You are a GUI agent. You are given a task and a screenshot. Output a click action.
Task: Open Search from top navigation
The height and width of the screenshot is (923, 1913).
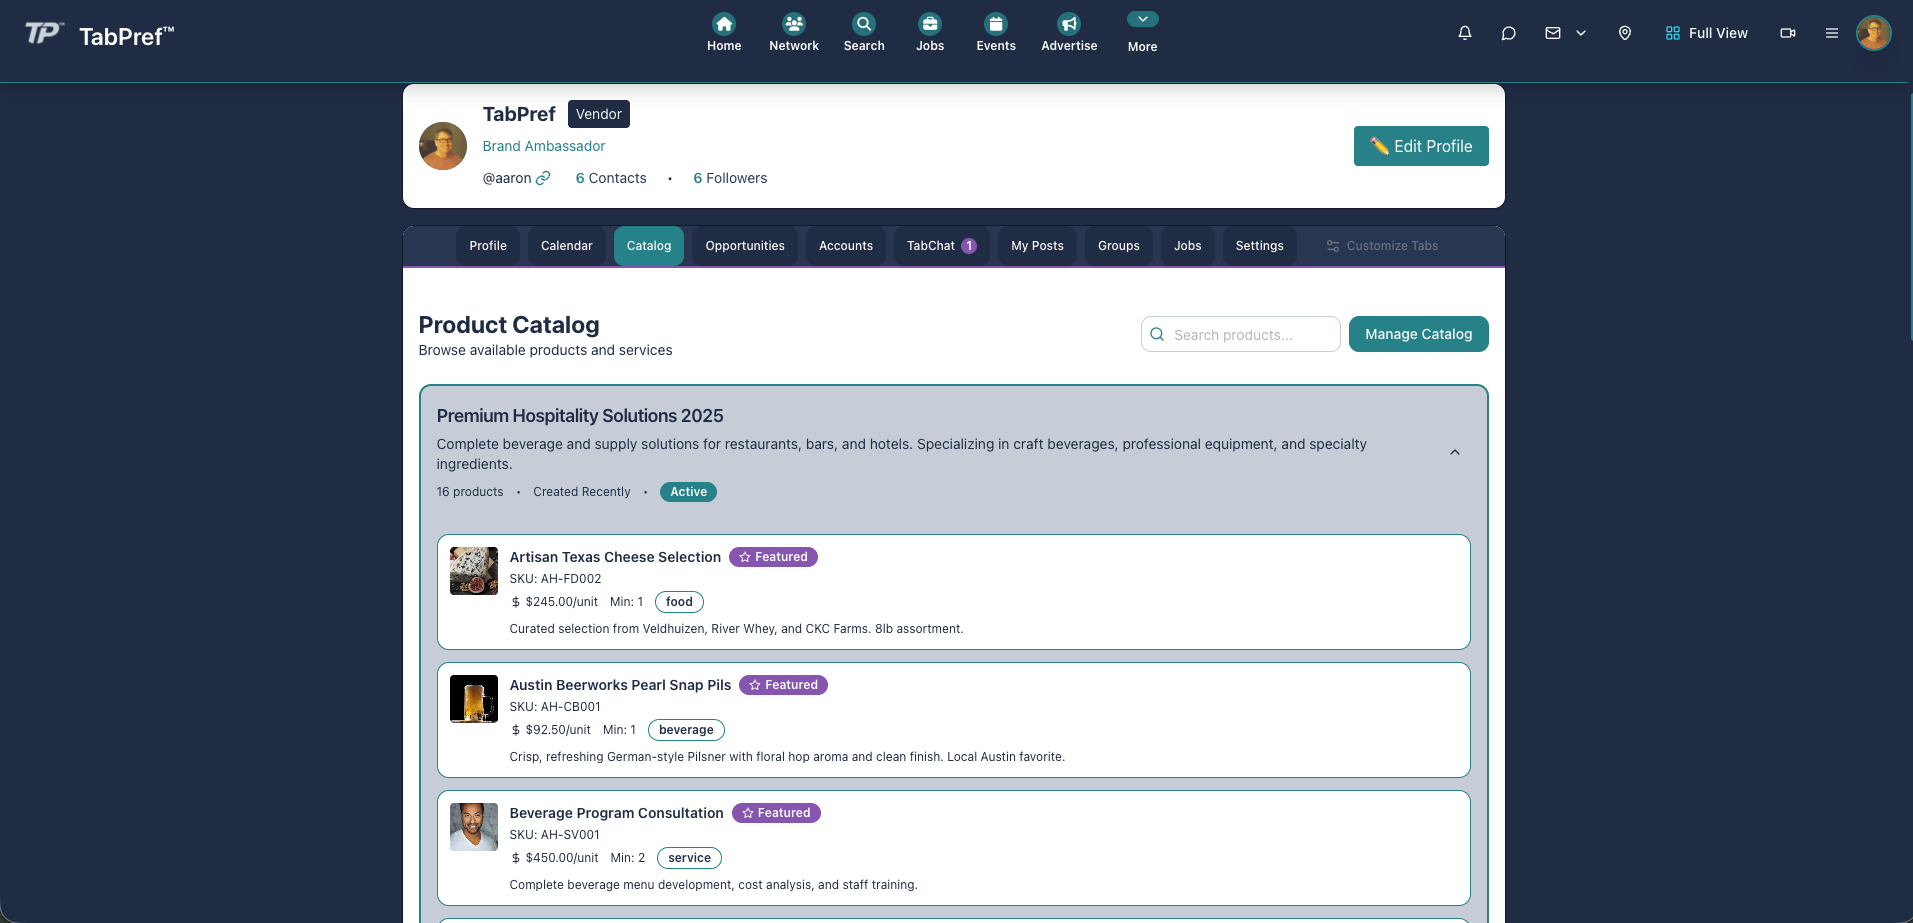coord(864,33)
